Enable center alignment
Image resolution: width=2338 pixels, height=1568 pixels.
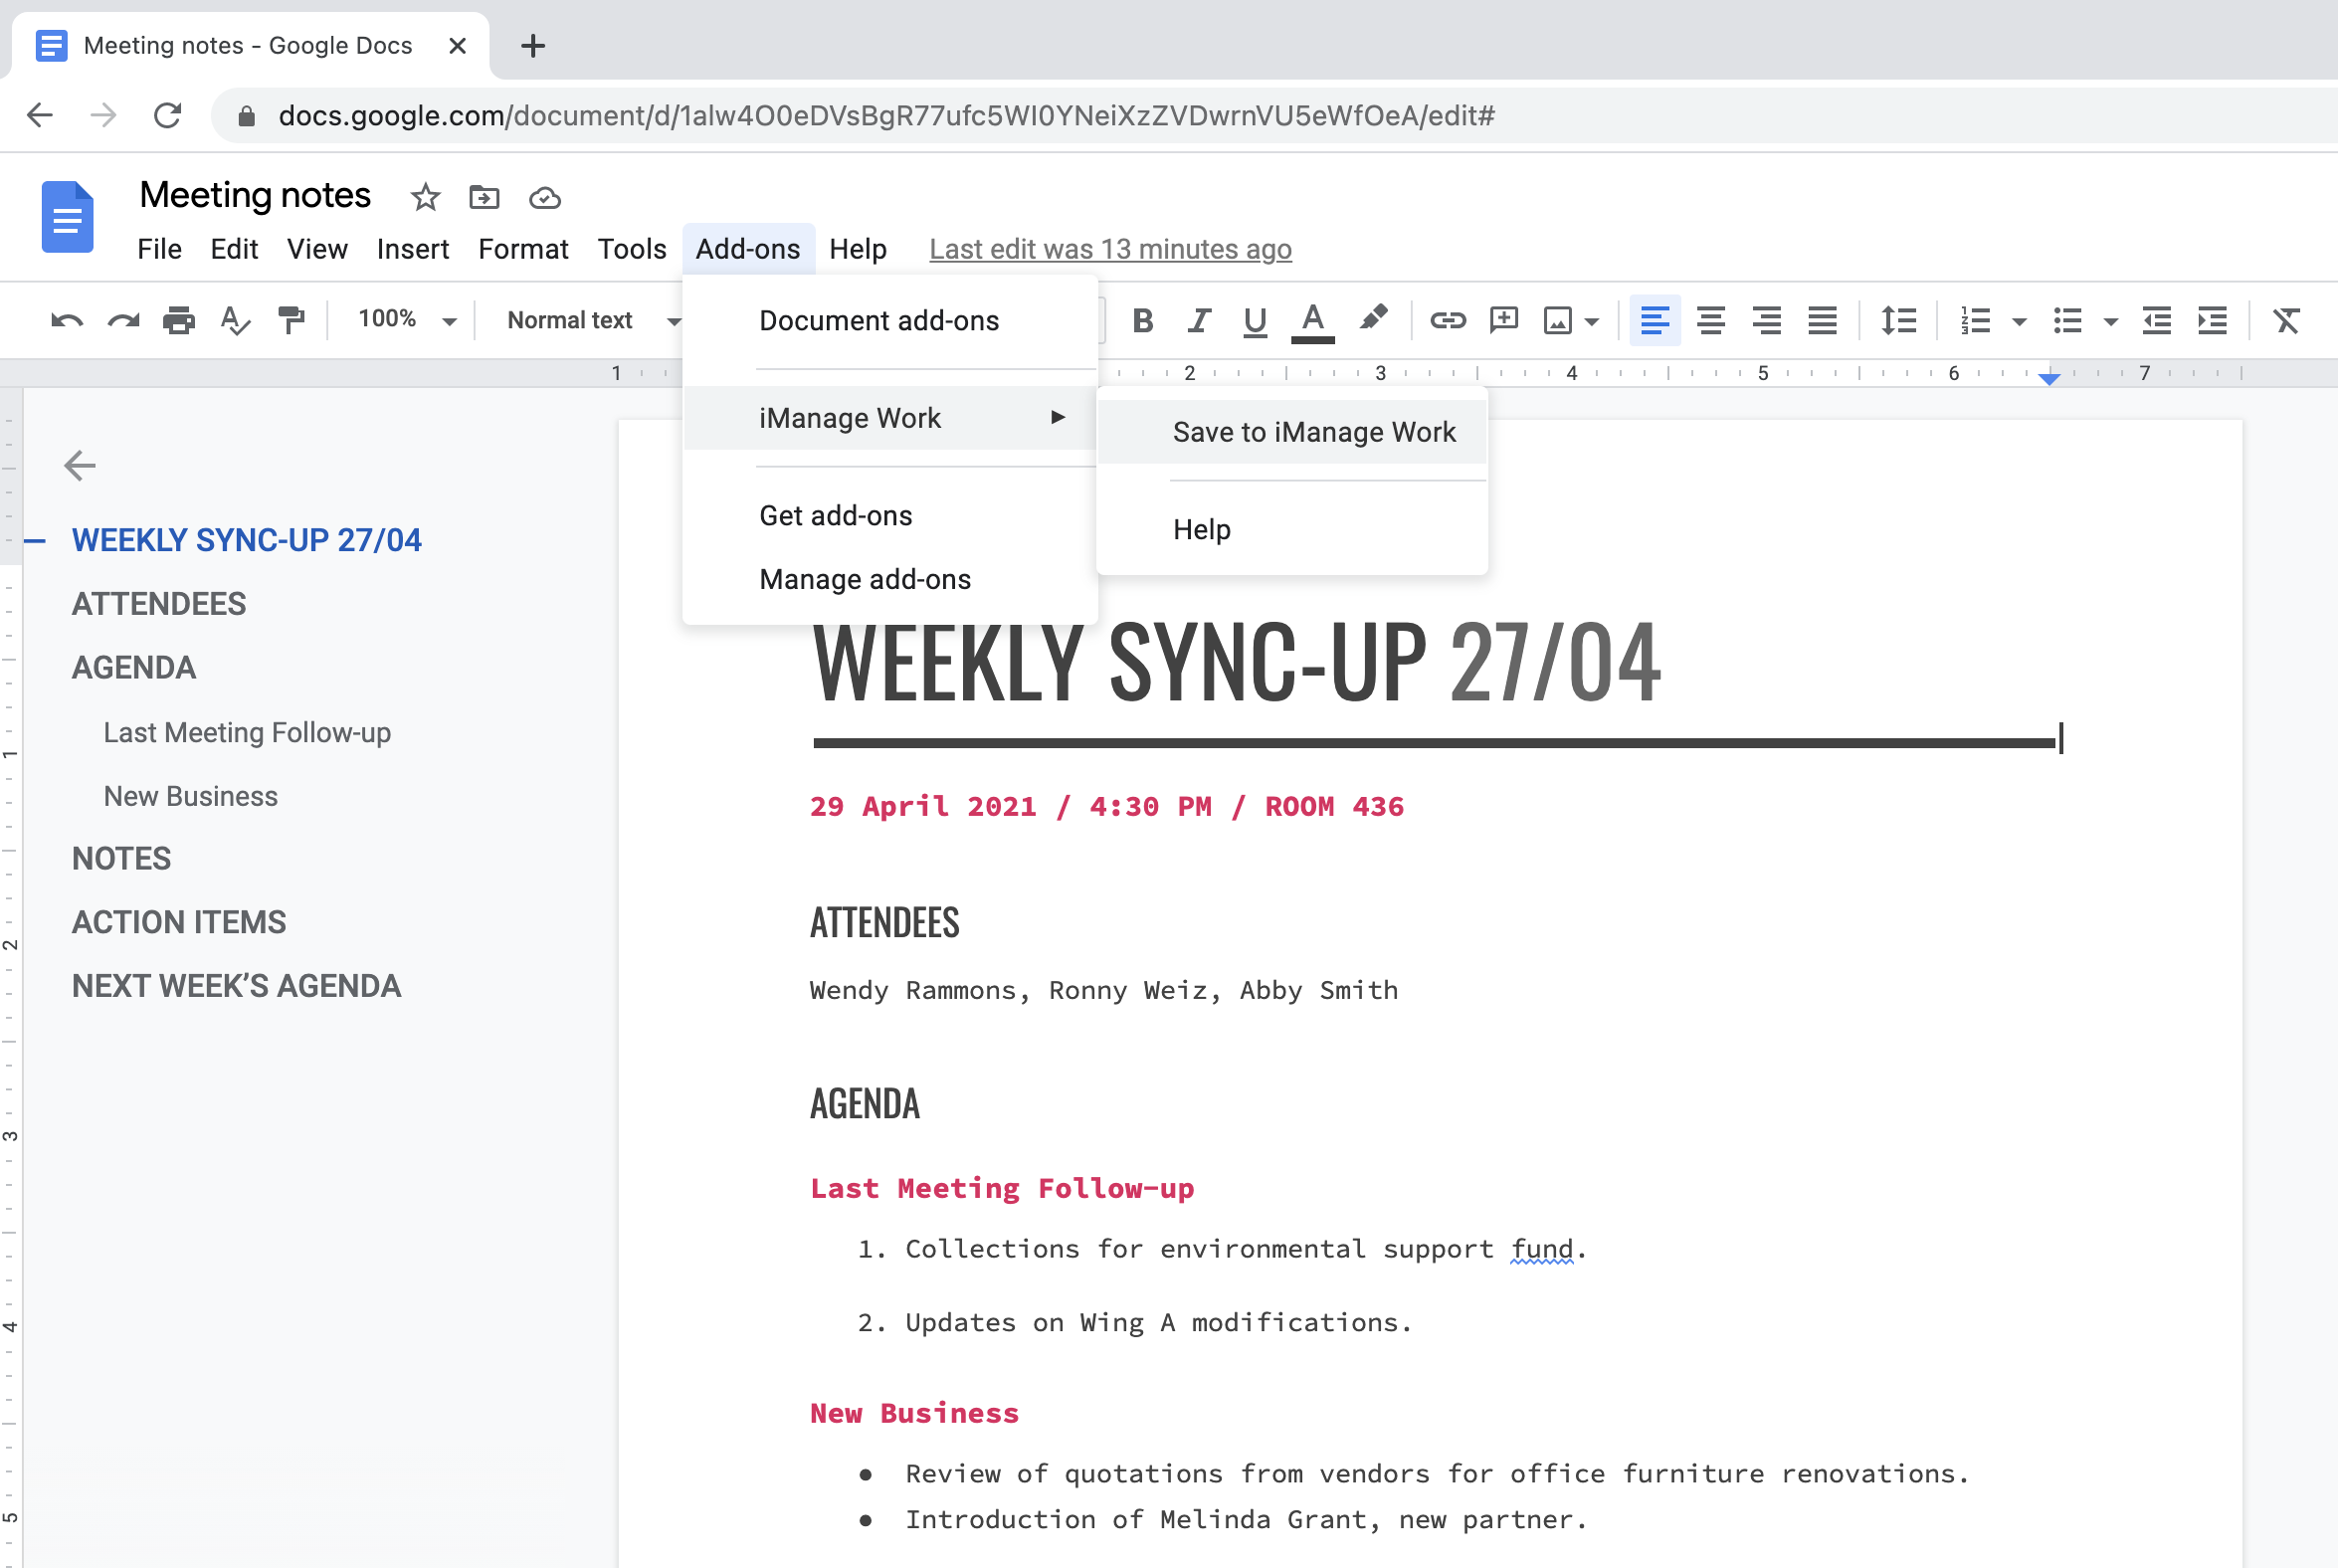tap(1710, 320)
